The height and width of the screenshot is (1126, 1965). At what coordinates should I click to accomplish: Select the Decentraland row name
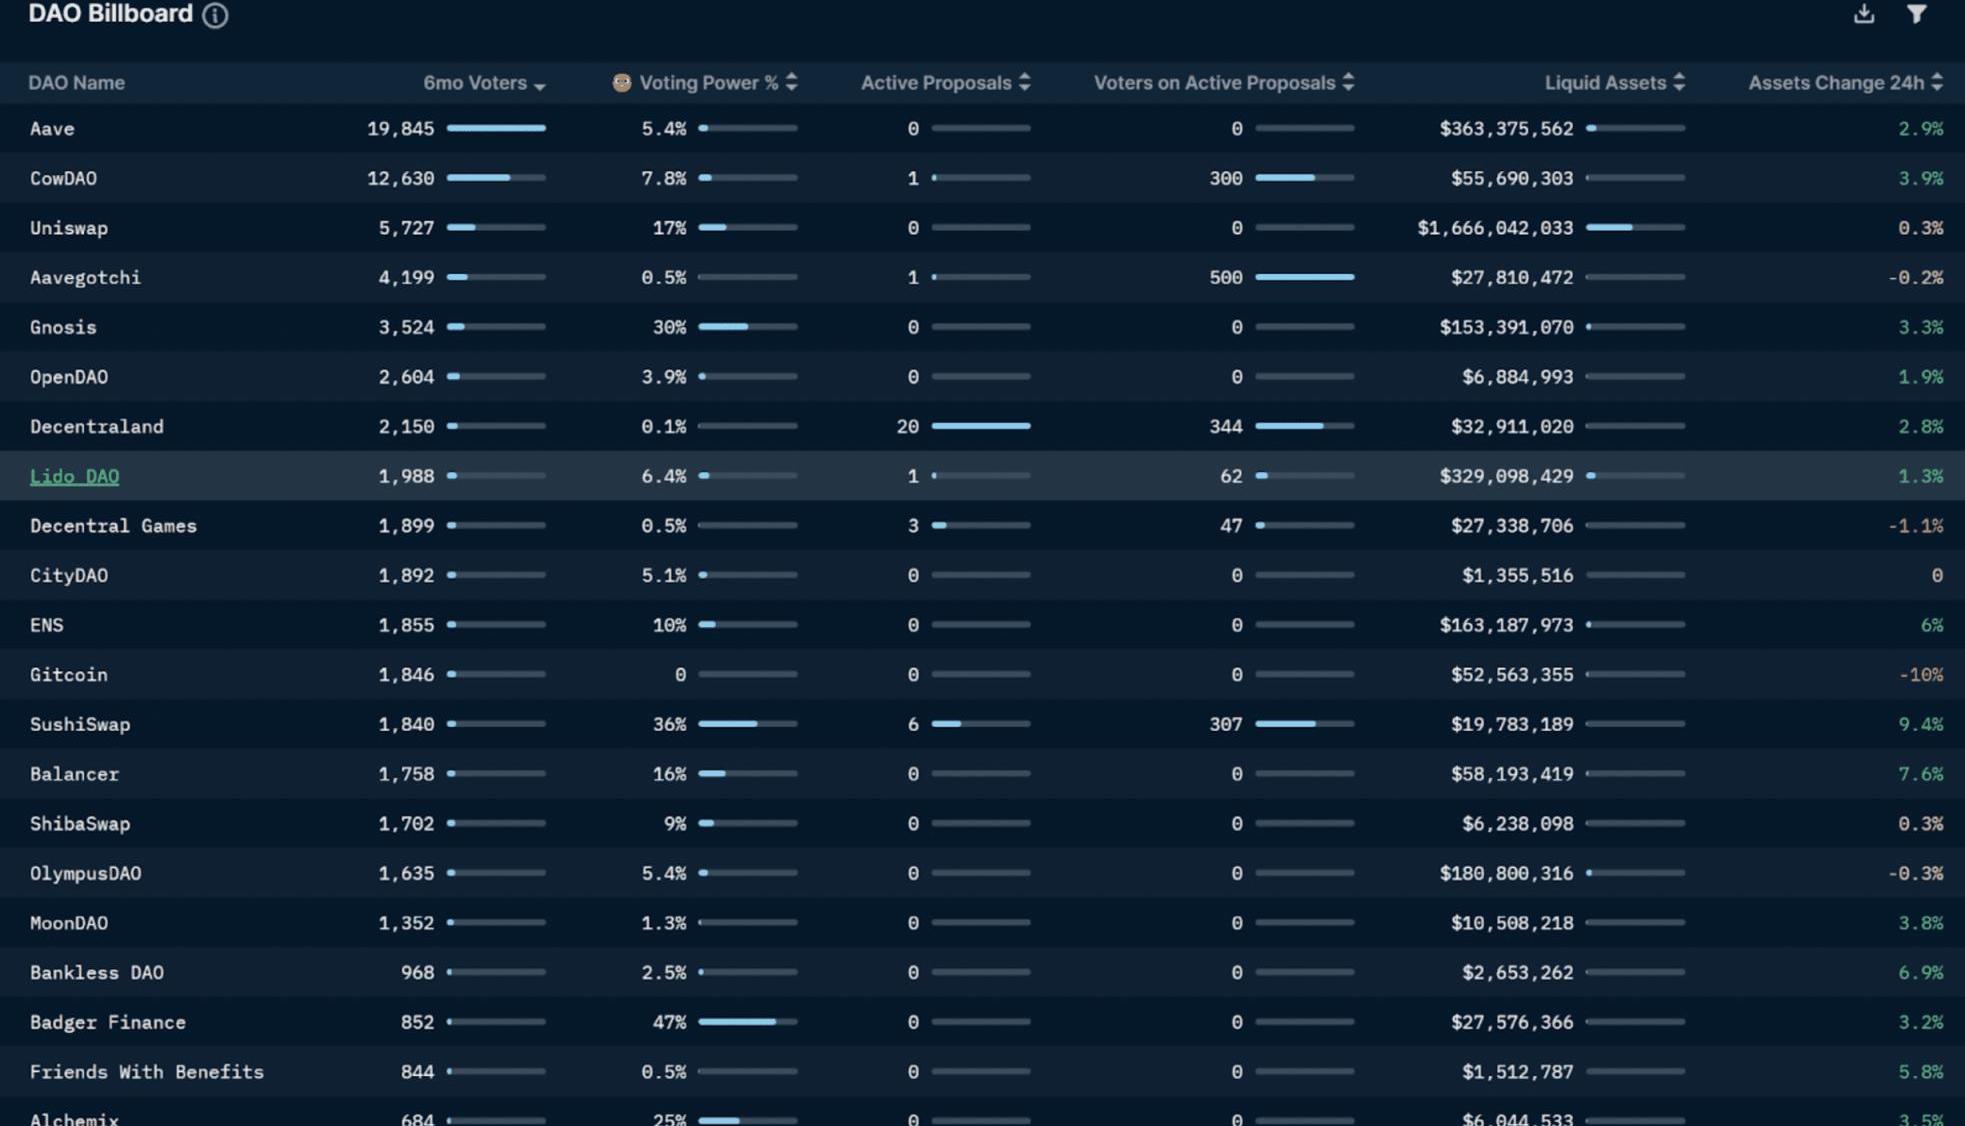coord(96,427)
